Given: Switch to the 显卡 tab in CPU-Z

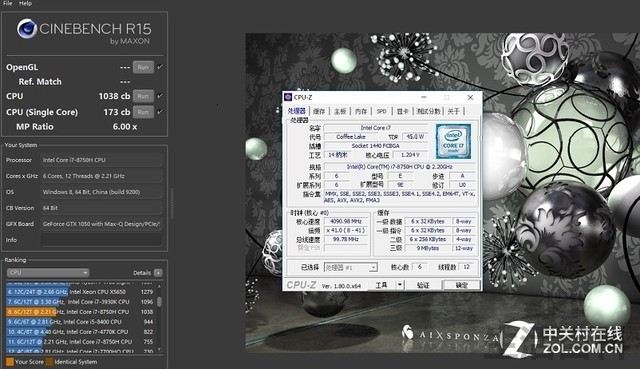Looking at the screenshot, I should pyautogui.click(x=402, y=111).
